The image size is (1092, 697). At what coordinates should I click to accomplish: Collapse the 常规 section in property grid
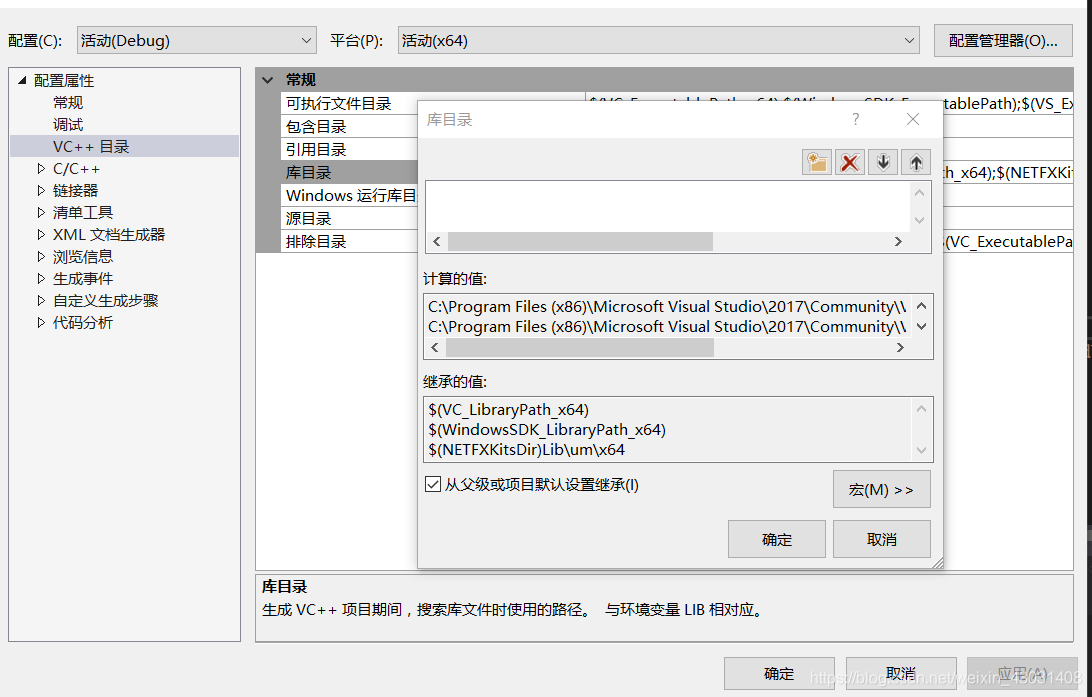pos(267,79)
